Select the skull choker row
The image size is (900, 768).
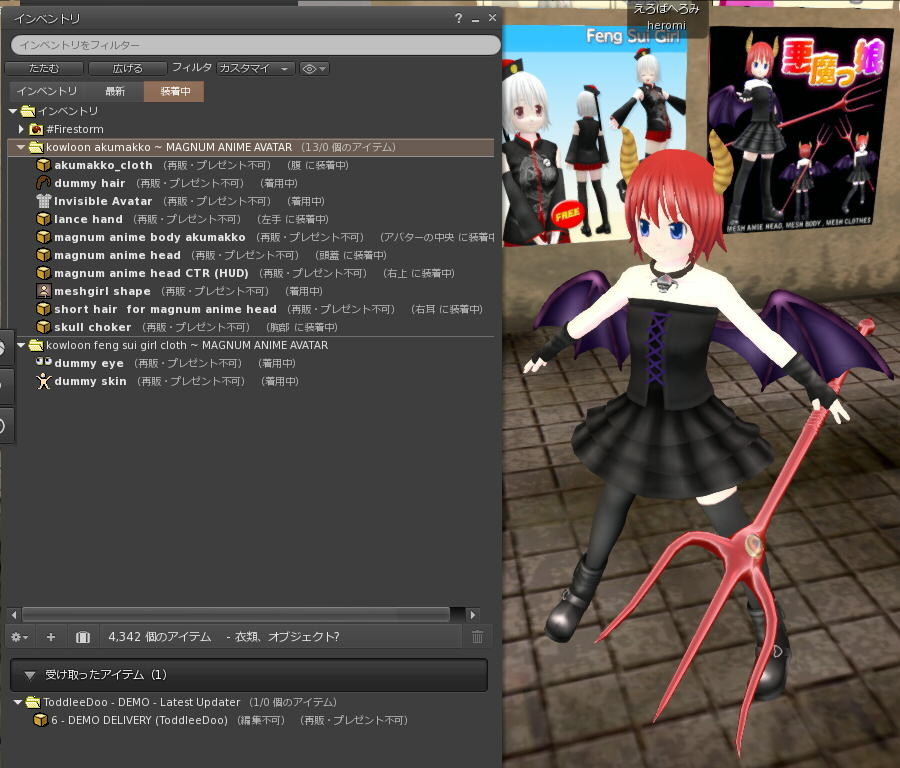(x=251, y=327)
